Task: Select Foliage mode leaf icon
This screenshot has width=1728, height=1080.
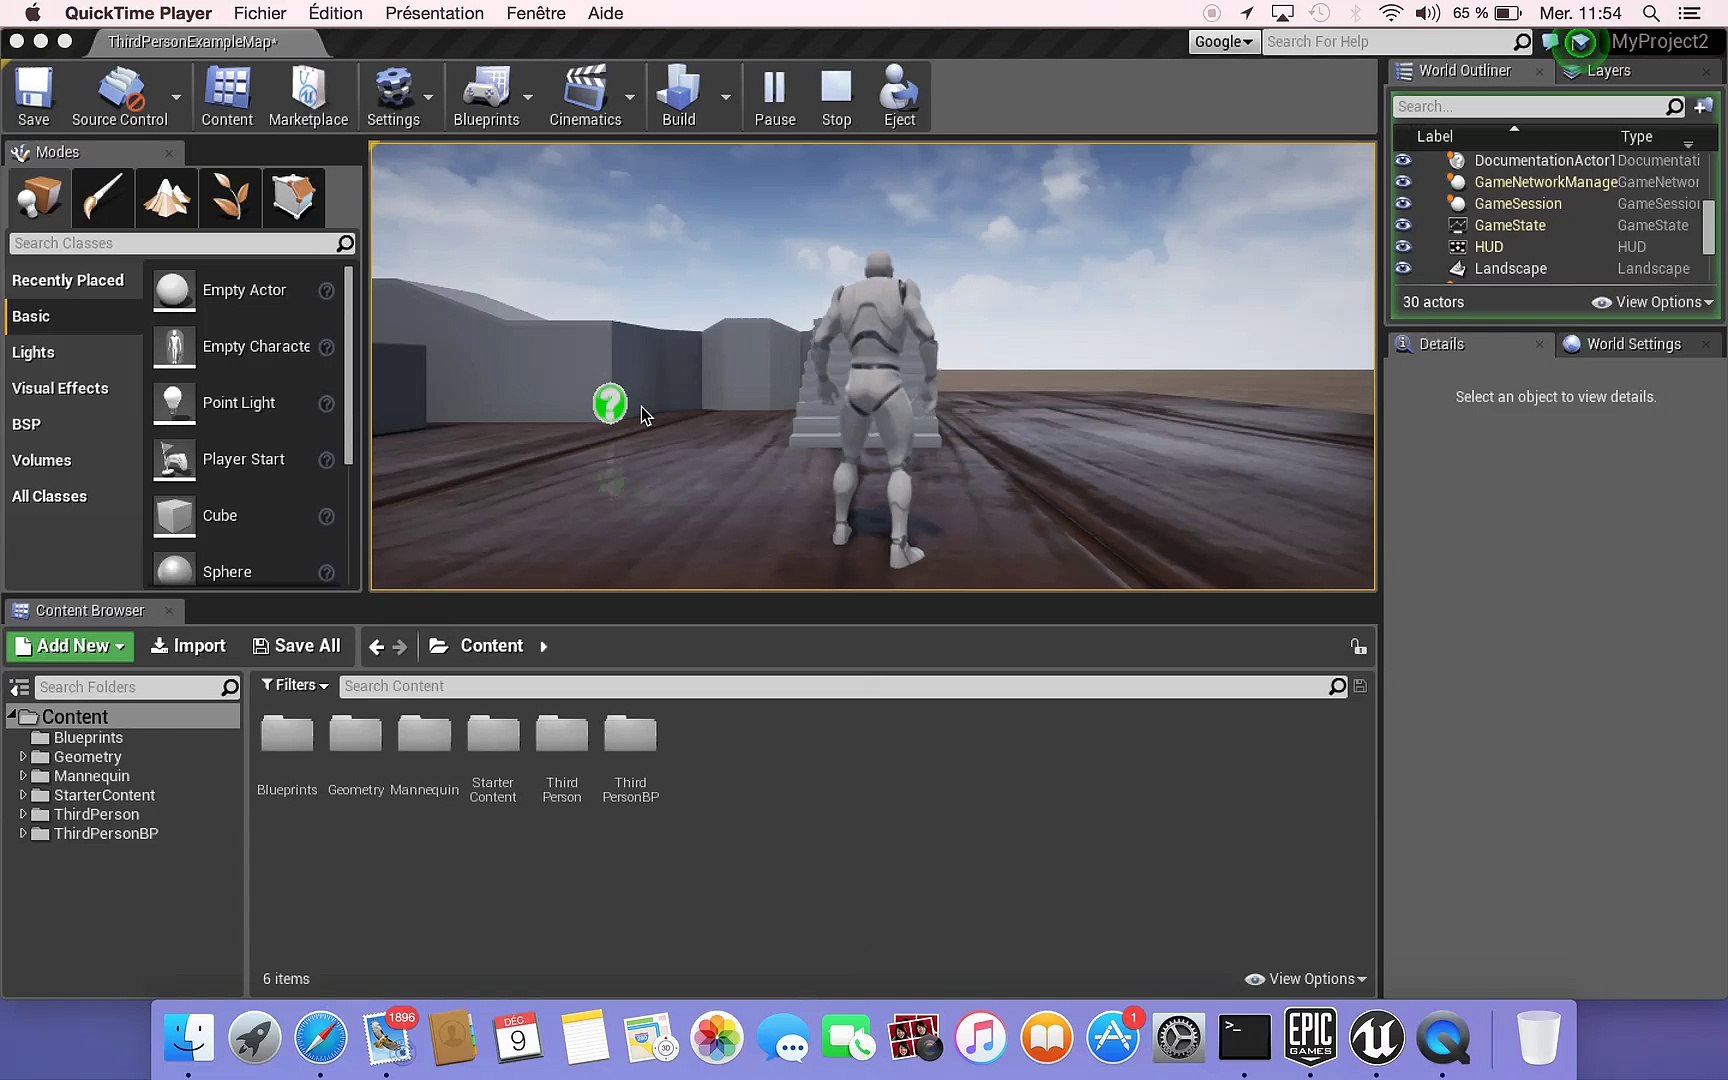Action: click(x=230, y=196)
